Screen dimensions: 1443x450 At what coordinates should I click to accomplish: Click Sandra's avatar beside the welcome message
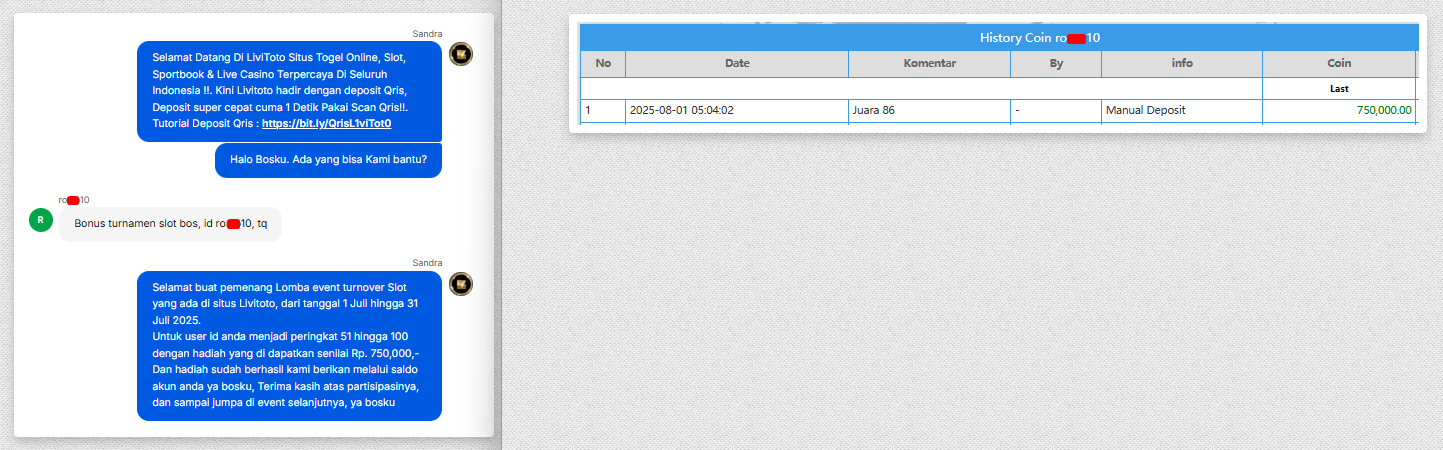click(461, 54)
